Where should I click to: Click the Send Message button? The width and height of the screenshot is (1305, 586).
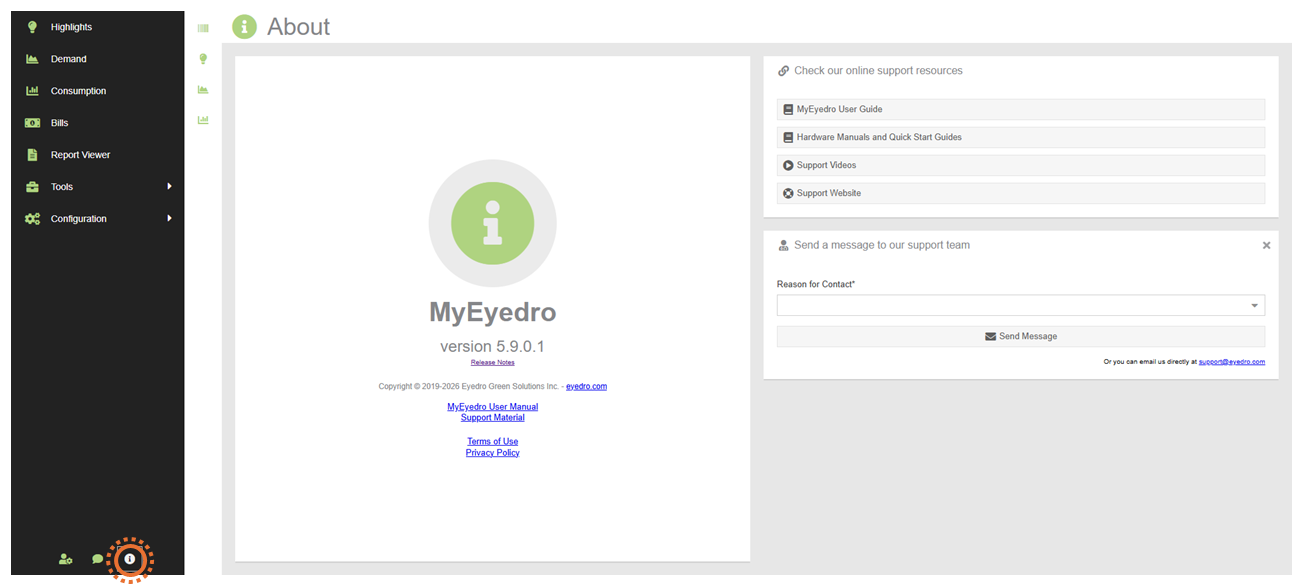(1021, 336)
